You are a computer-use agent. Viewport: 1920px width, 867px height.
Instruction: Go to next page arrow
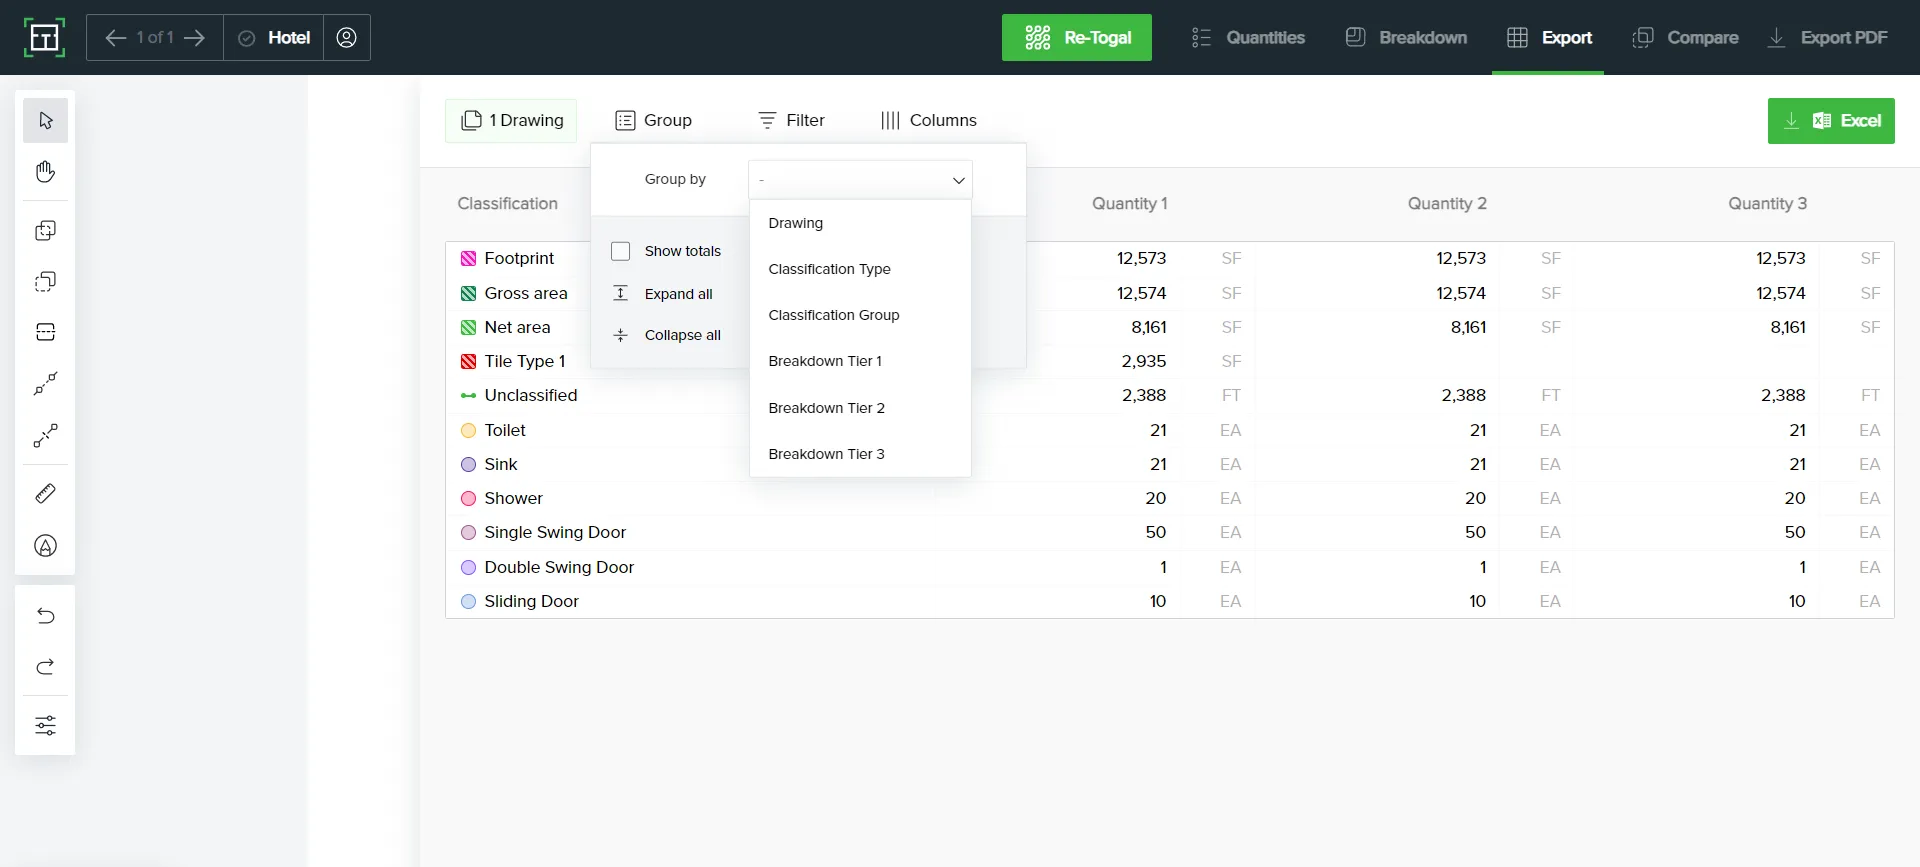coord(195,38)
